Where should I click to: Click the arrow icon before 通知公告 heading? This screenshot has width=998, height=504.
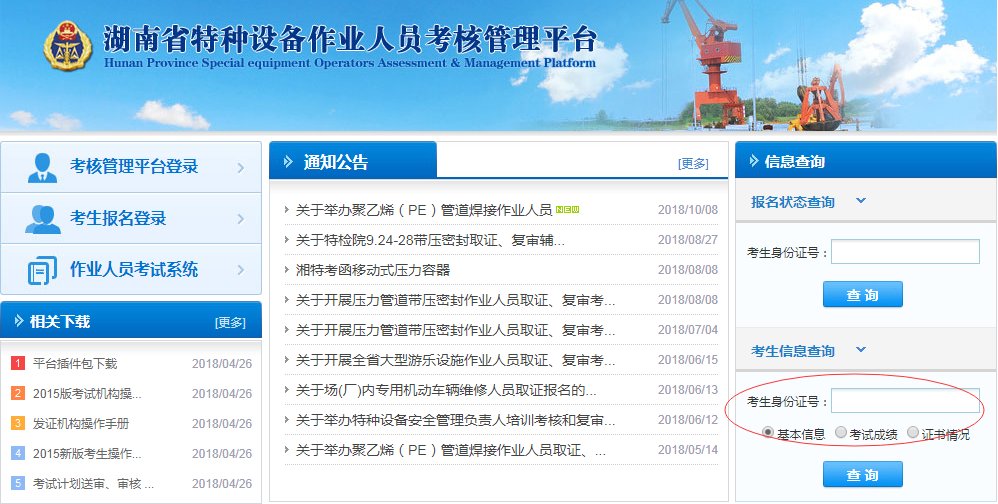click(288, 162)
